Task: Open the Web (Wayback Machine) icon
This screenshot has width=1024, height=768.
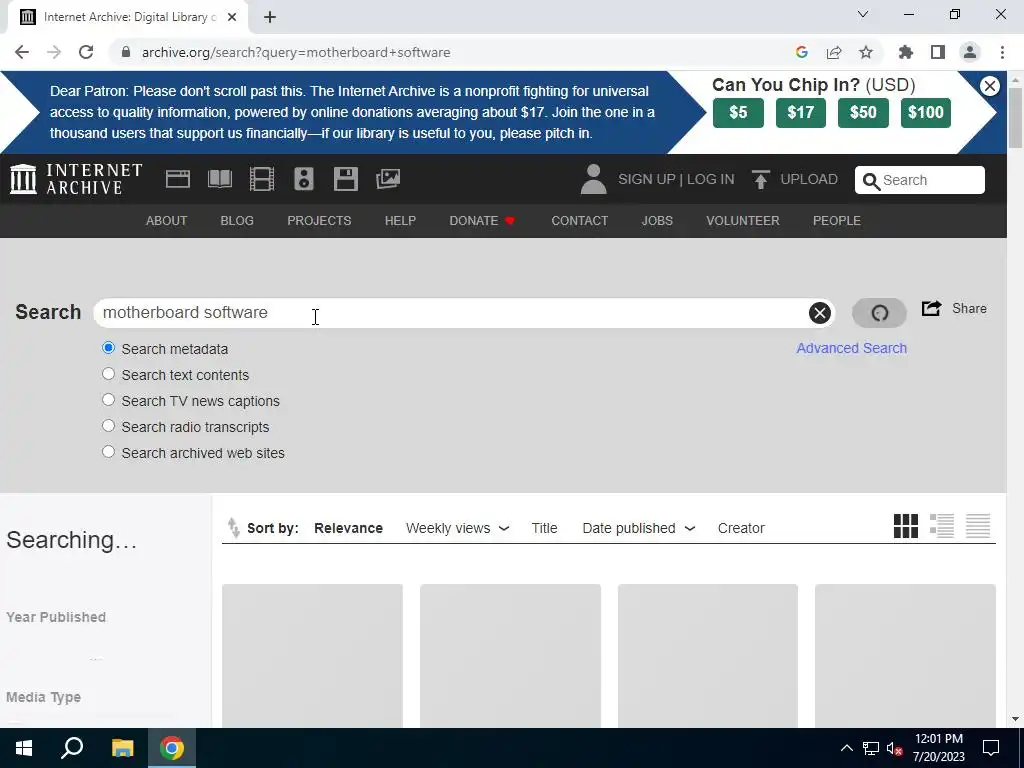Action: (178, 179)
